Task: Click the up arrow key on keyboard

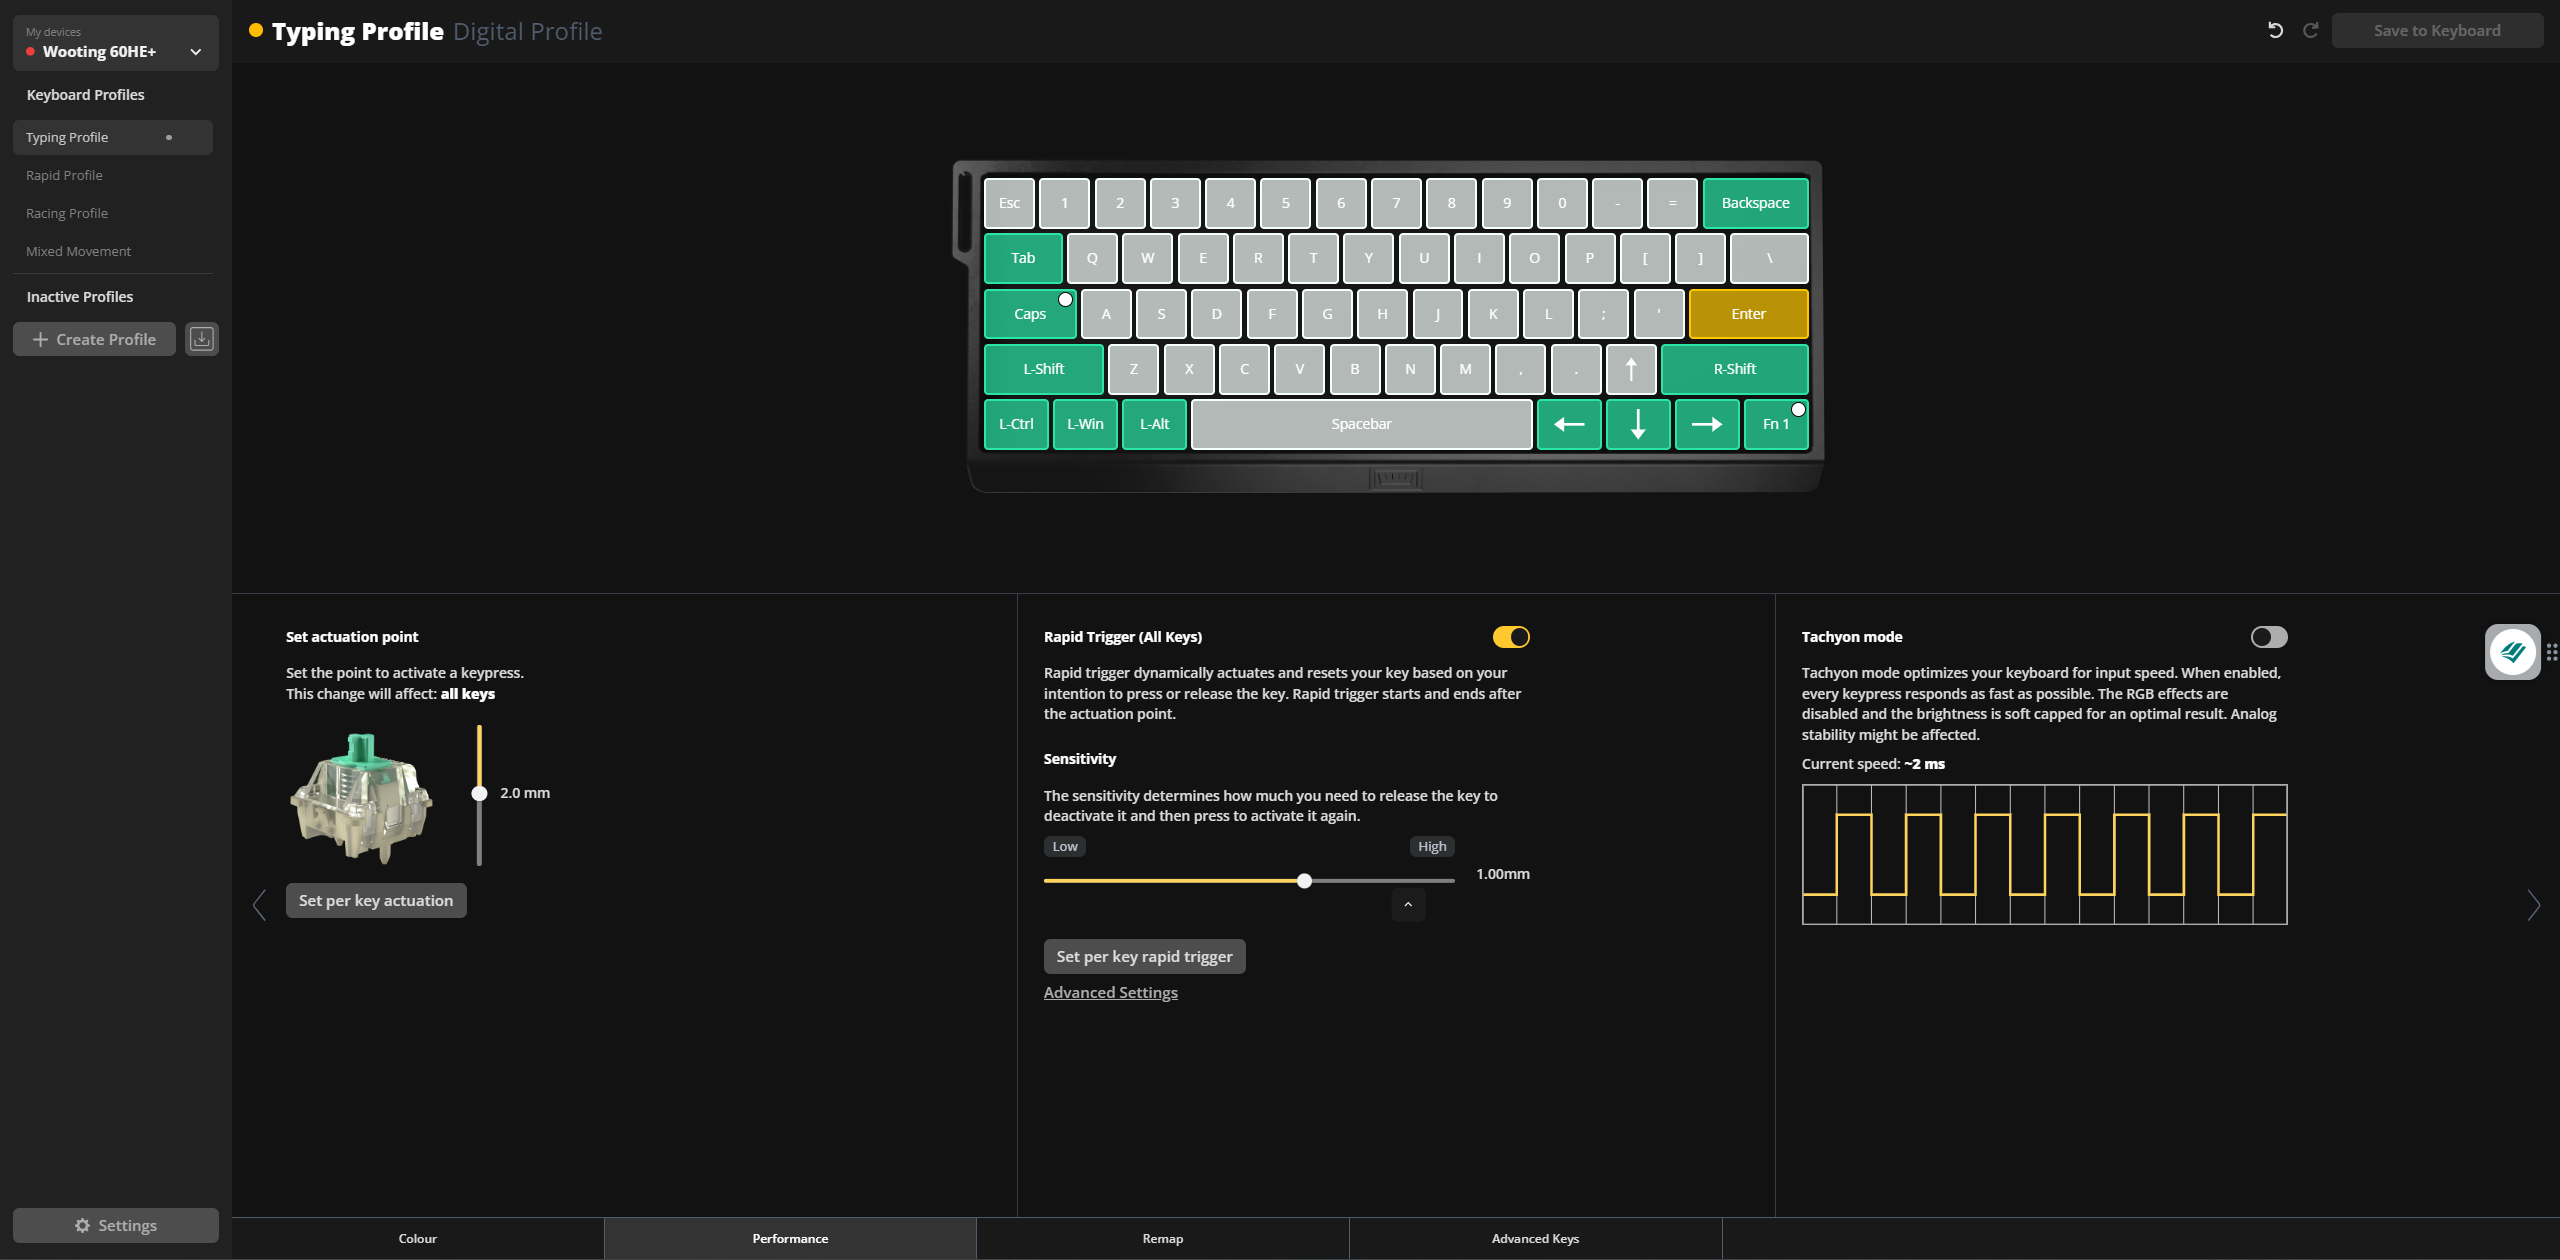Action: point(1631,369)
